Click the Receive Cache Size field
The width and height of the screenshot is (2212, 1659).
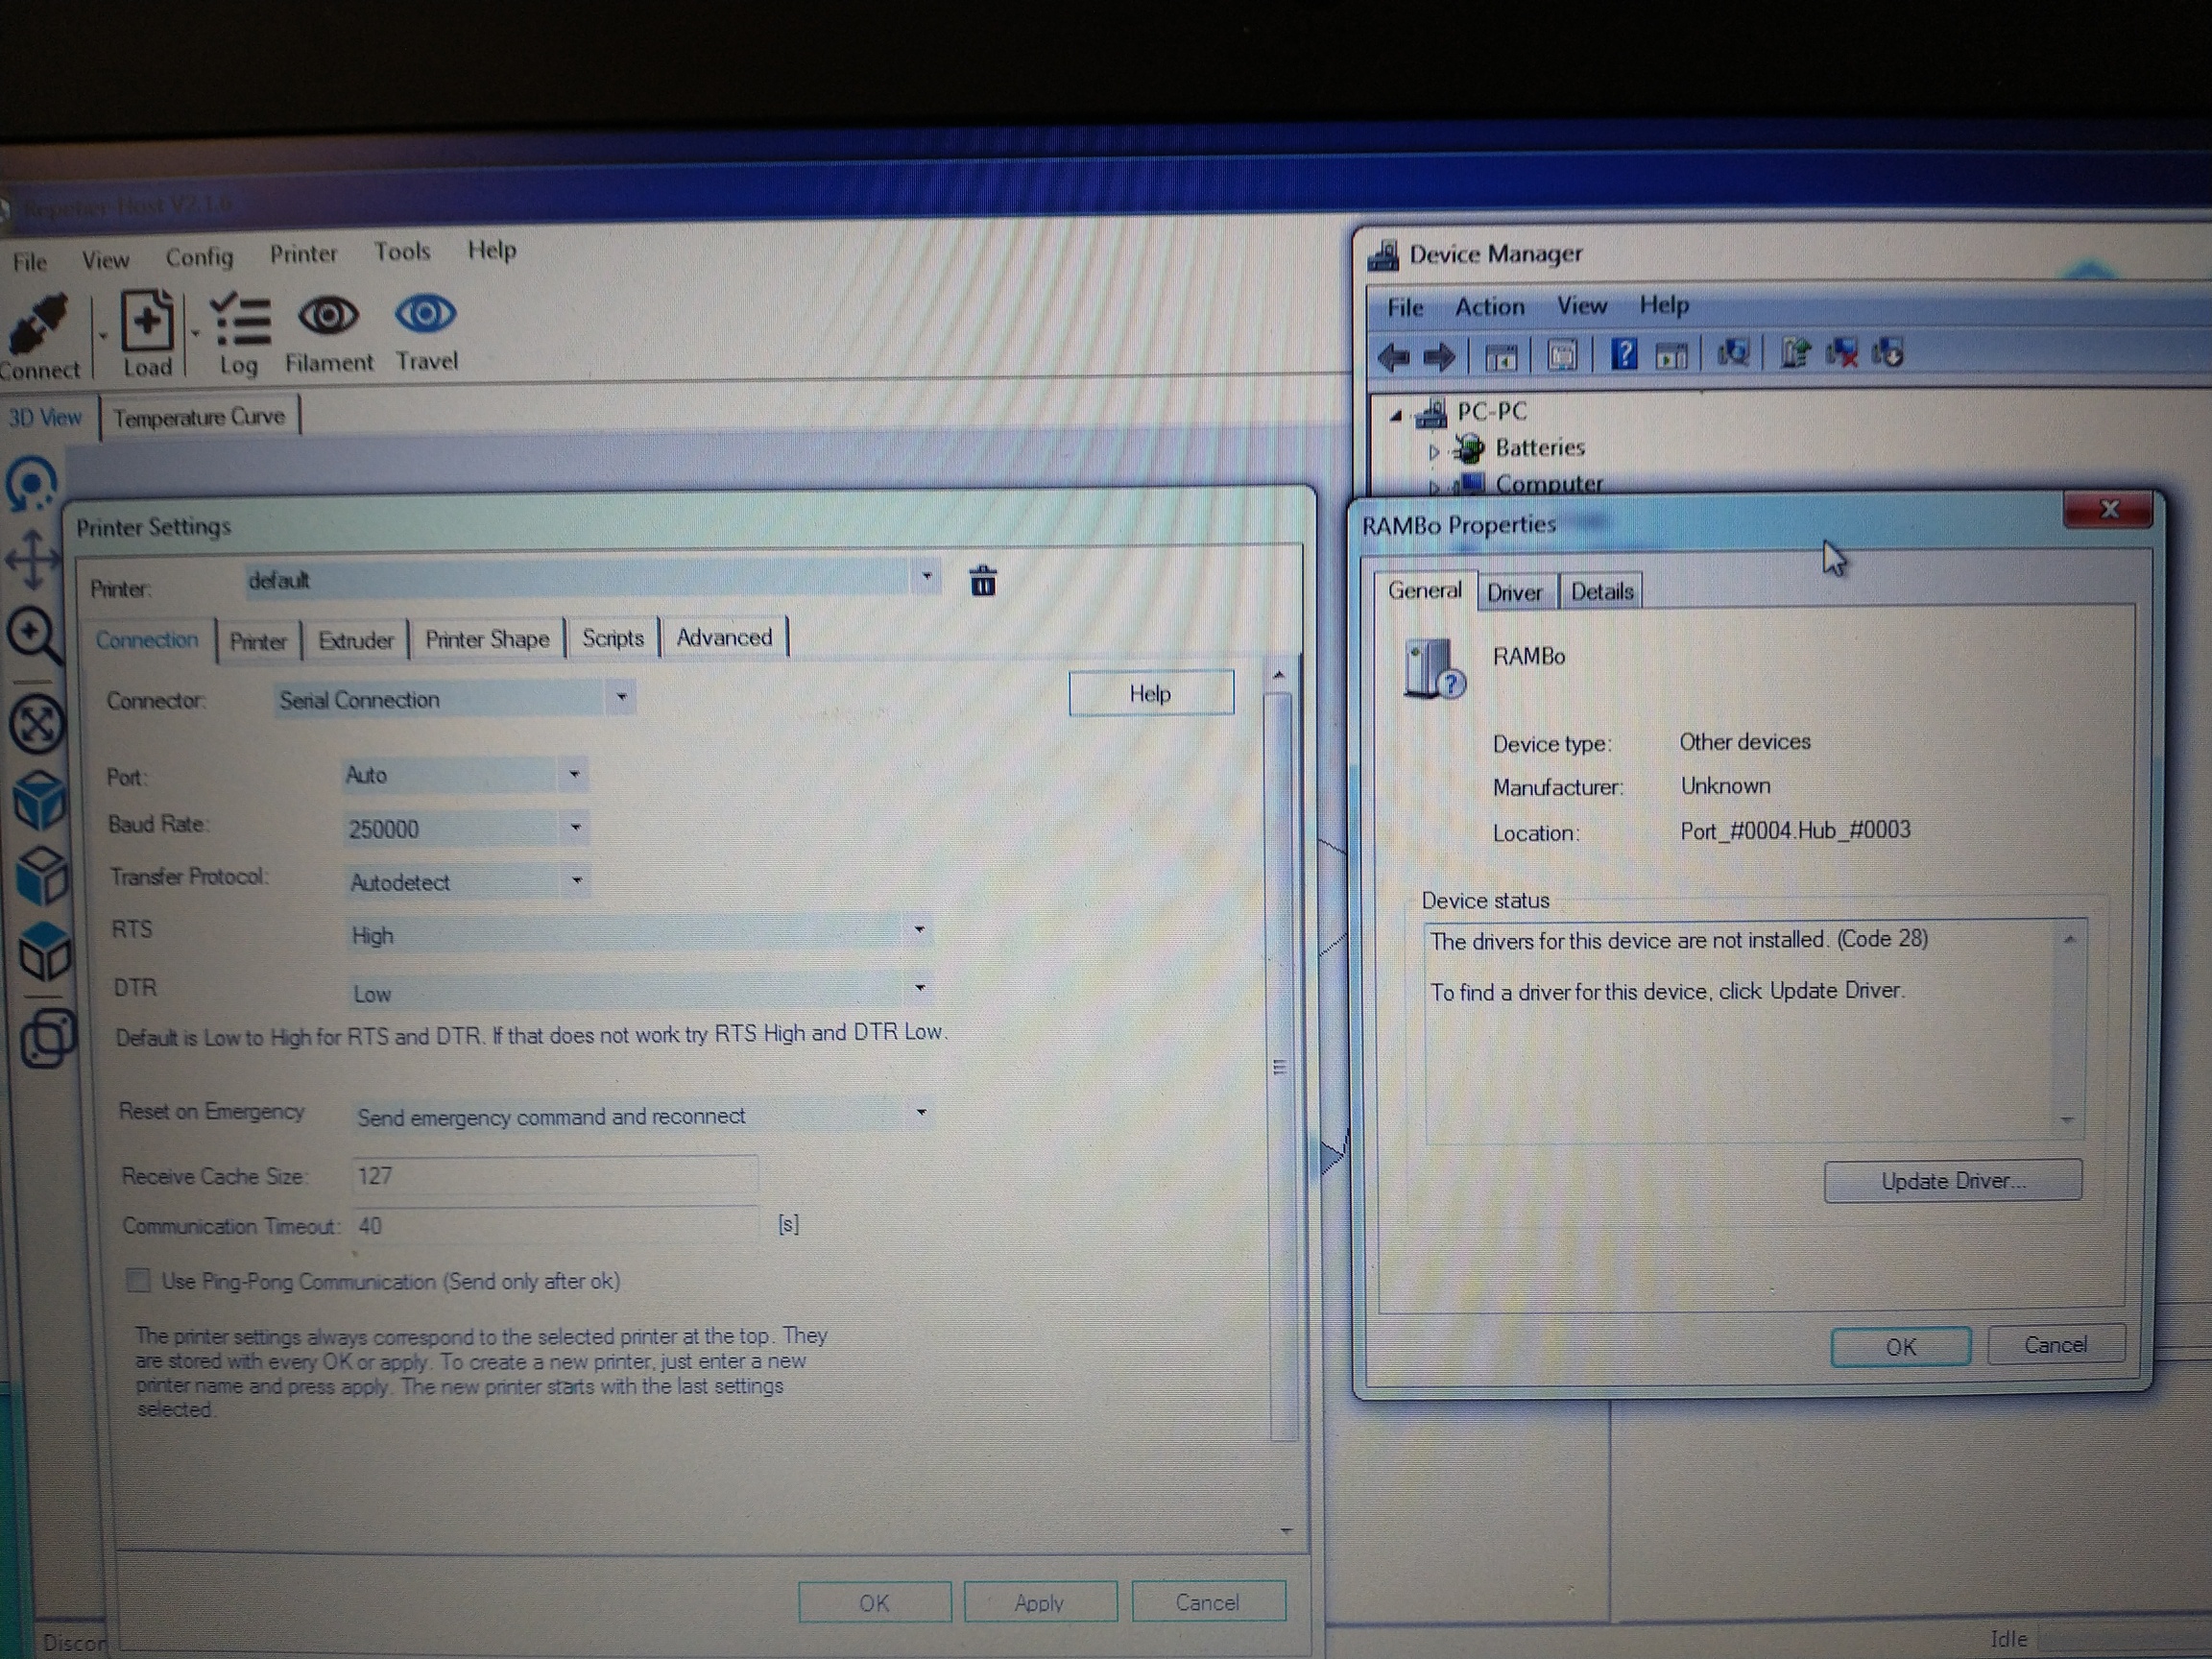(554, 1176)
